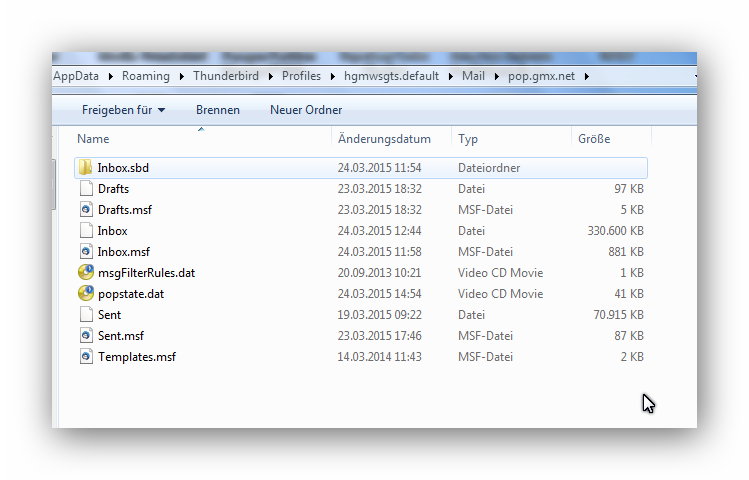Expand the arrow after Profiles in path
Screen dimensions: 749x480
(332, 76)
